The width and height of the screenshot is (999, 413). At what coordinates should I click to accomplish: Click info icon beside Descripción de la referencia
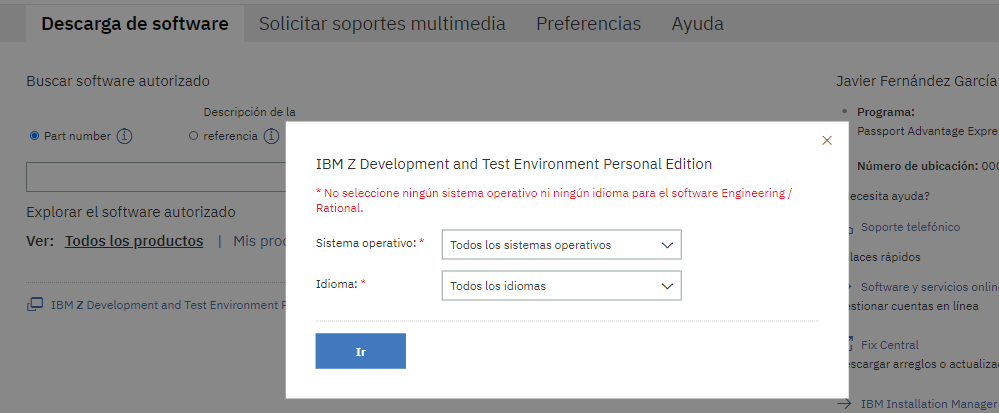coord(271,136)
